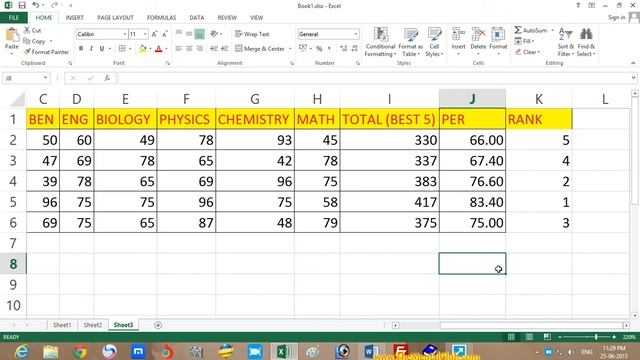Open the Format cells menu

pyautogui.click(x=498, y=41)
